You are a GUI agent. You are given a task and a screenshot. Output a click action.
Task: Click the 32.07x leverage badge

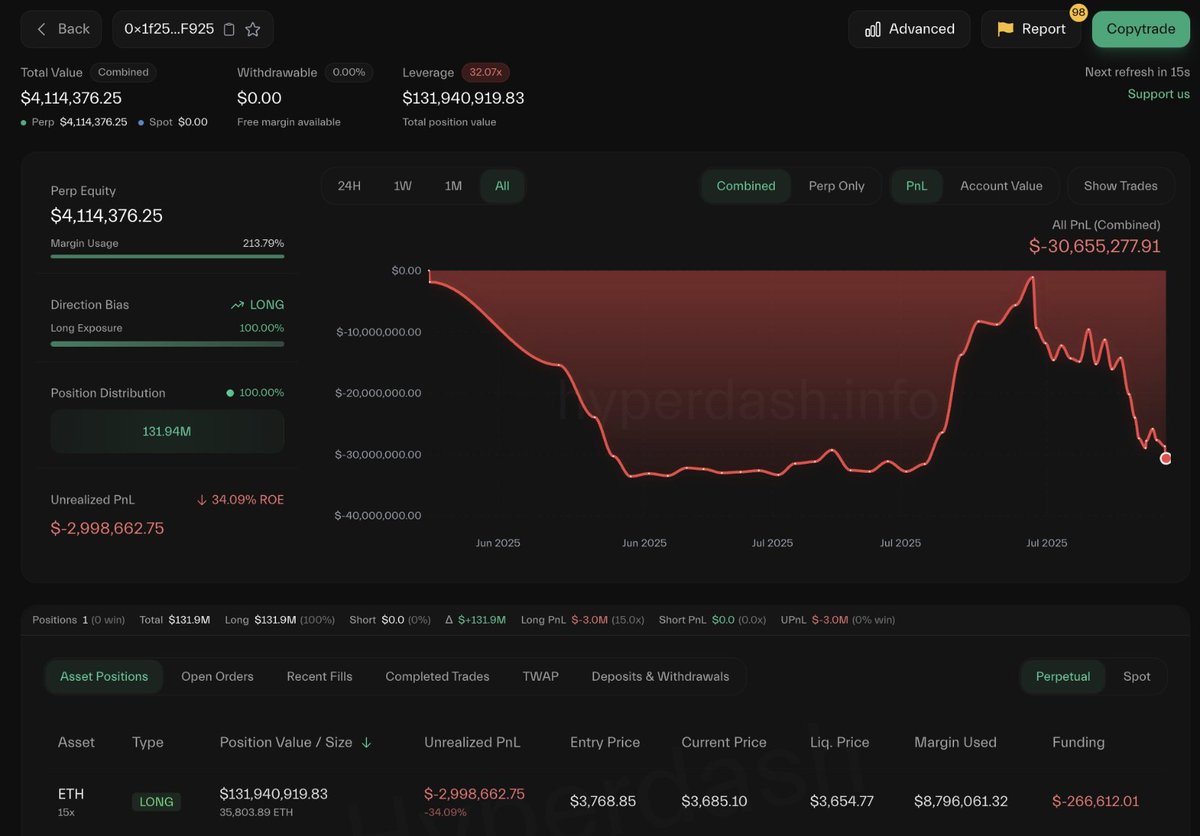coord(486,72)
